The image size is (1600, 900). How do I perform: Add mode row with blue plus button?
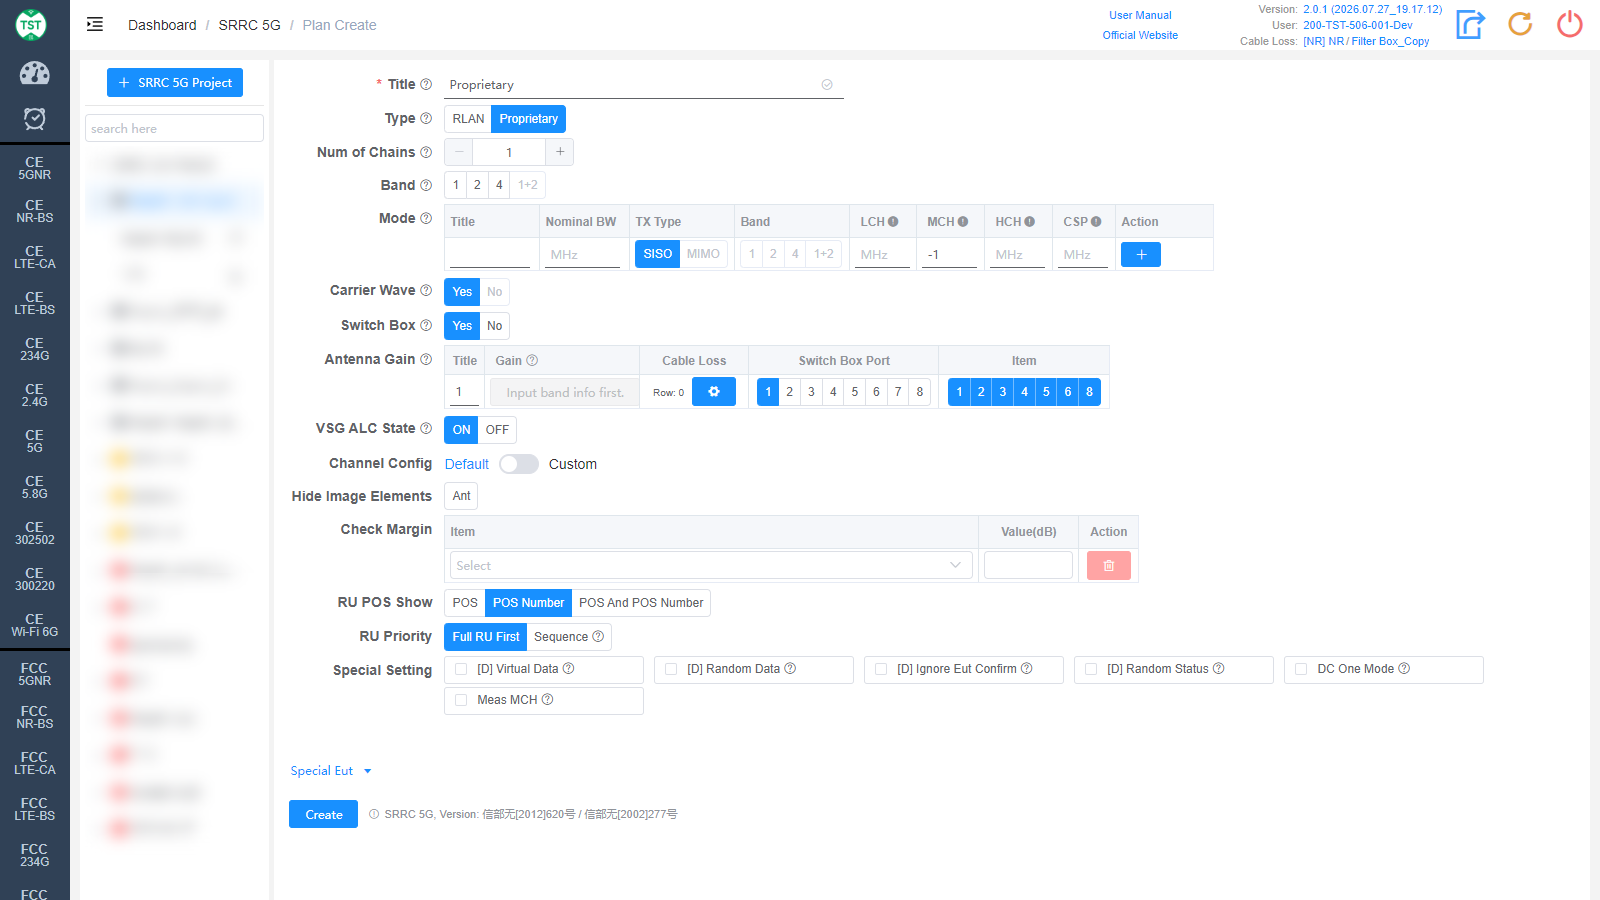tap(1141, 255)
